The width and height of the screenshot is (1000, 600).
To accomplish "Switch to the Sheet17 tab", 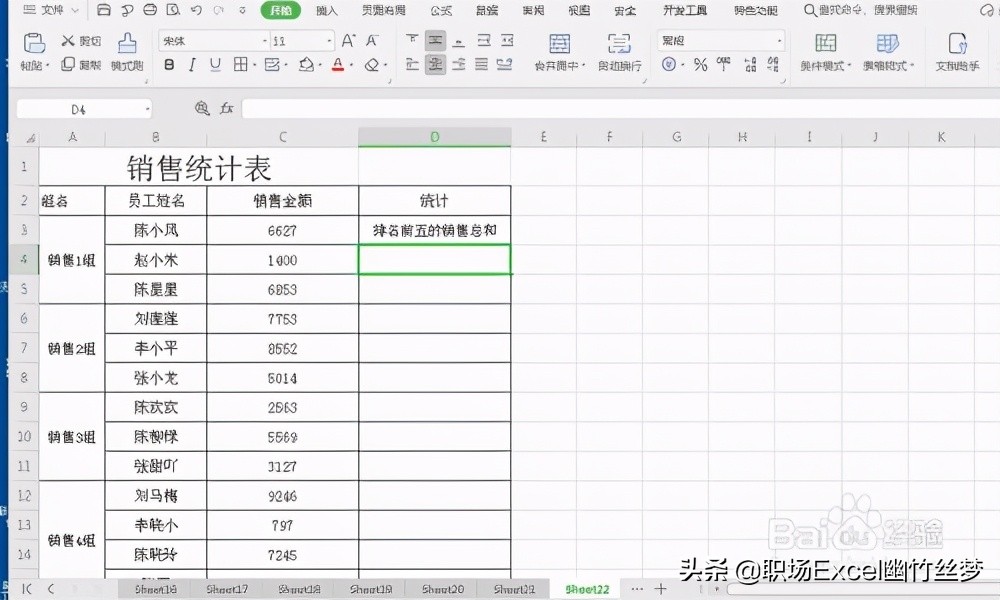I will coord(227,590).
